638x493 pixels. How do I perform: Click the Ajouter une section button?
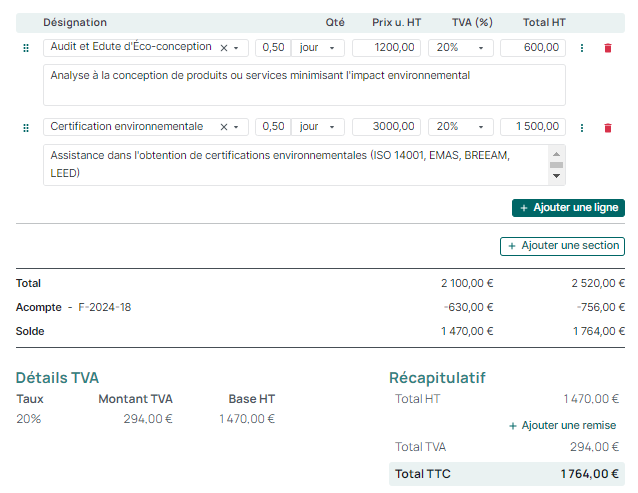[x=562, y=246]
